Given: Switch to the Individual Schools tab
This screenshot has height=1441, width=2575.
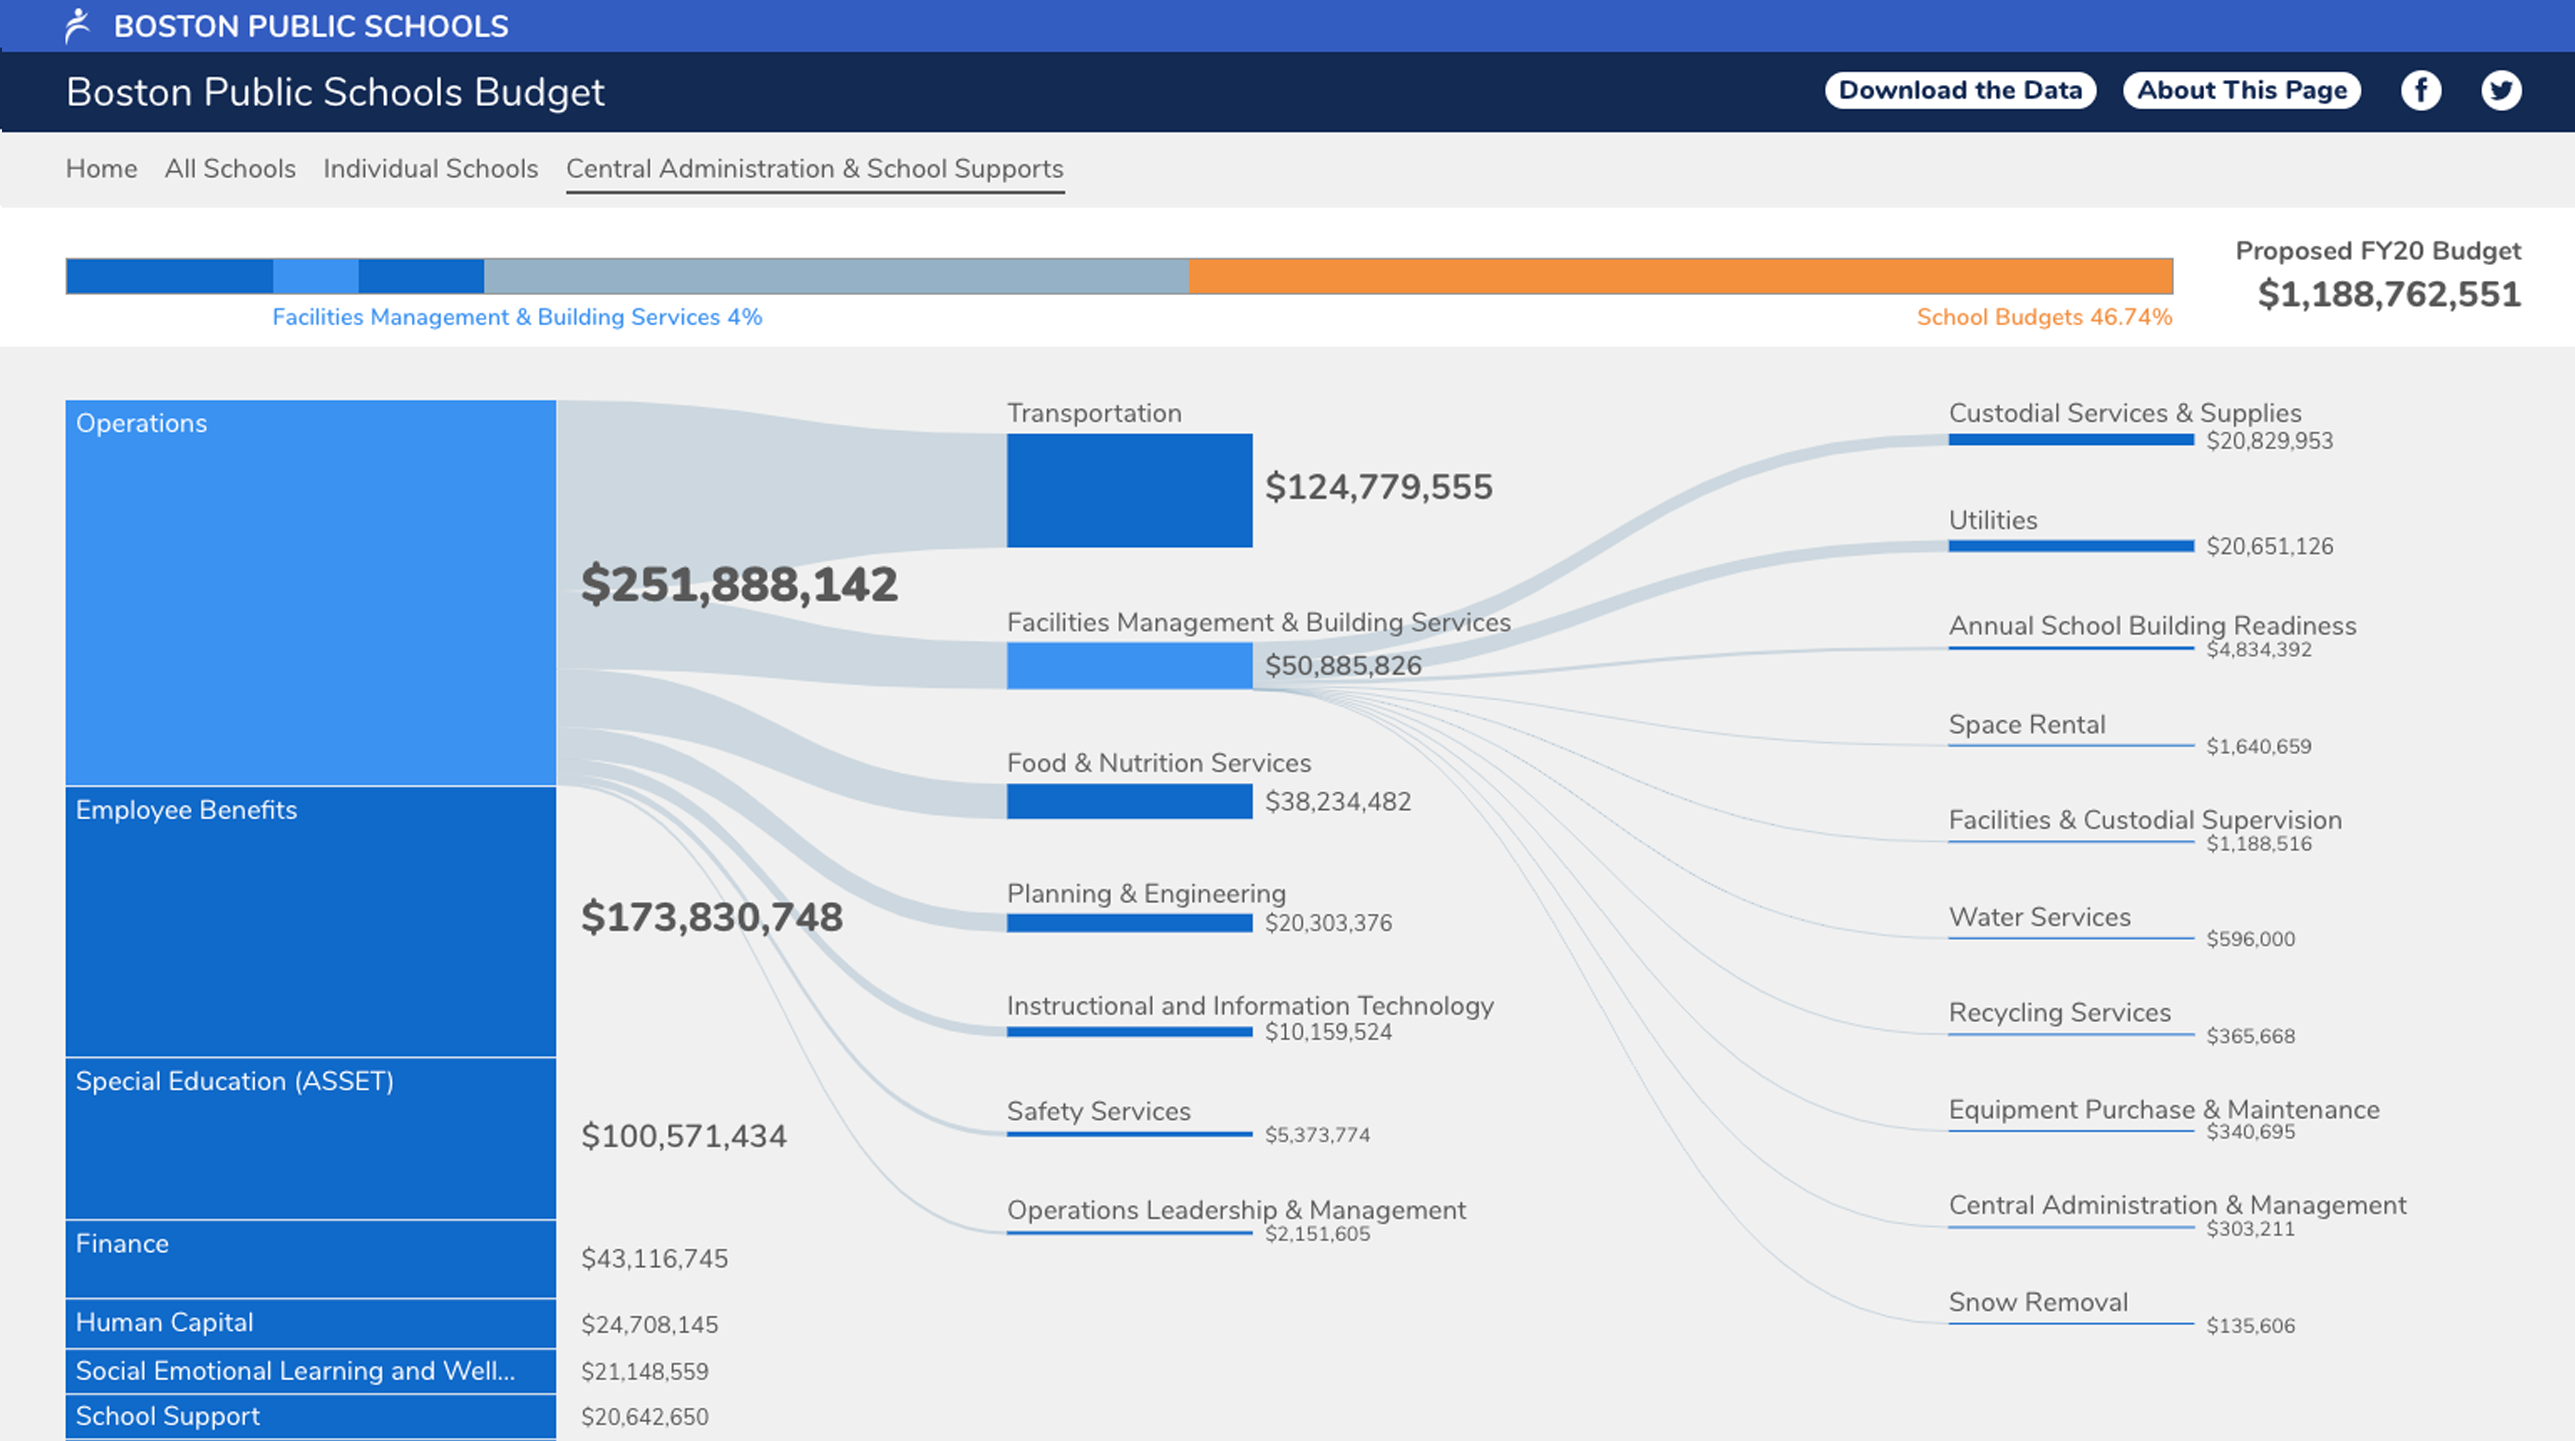Looking at the screenshot, I should click(x=430, y=168).
